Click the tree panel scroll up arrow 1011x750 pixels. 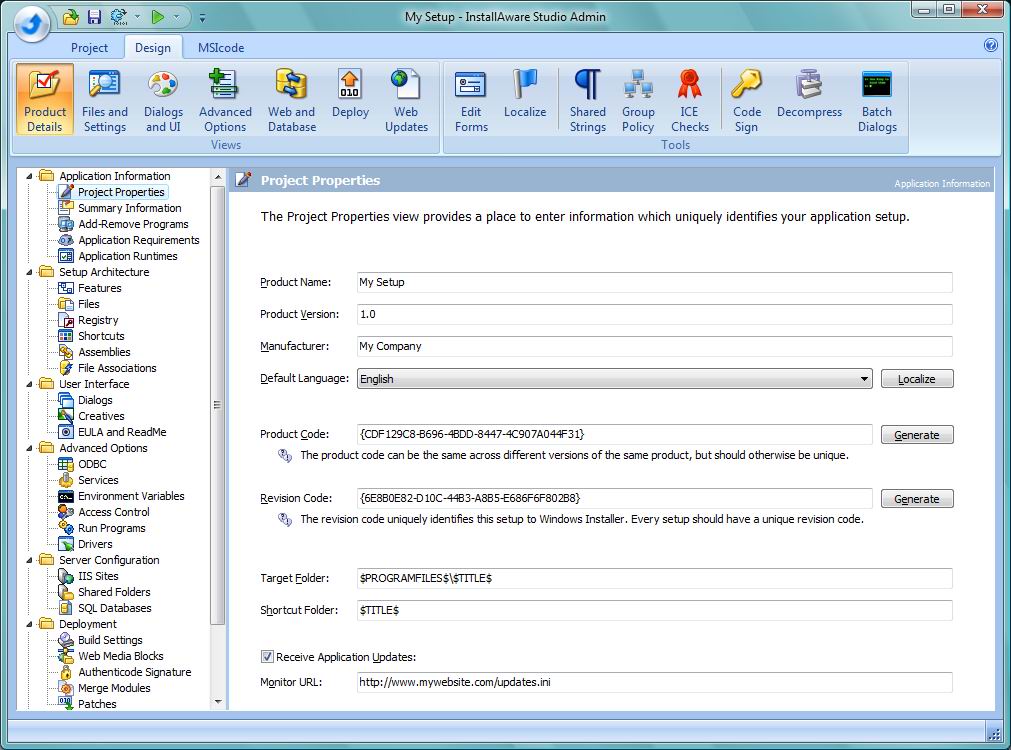coord(218,177)
